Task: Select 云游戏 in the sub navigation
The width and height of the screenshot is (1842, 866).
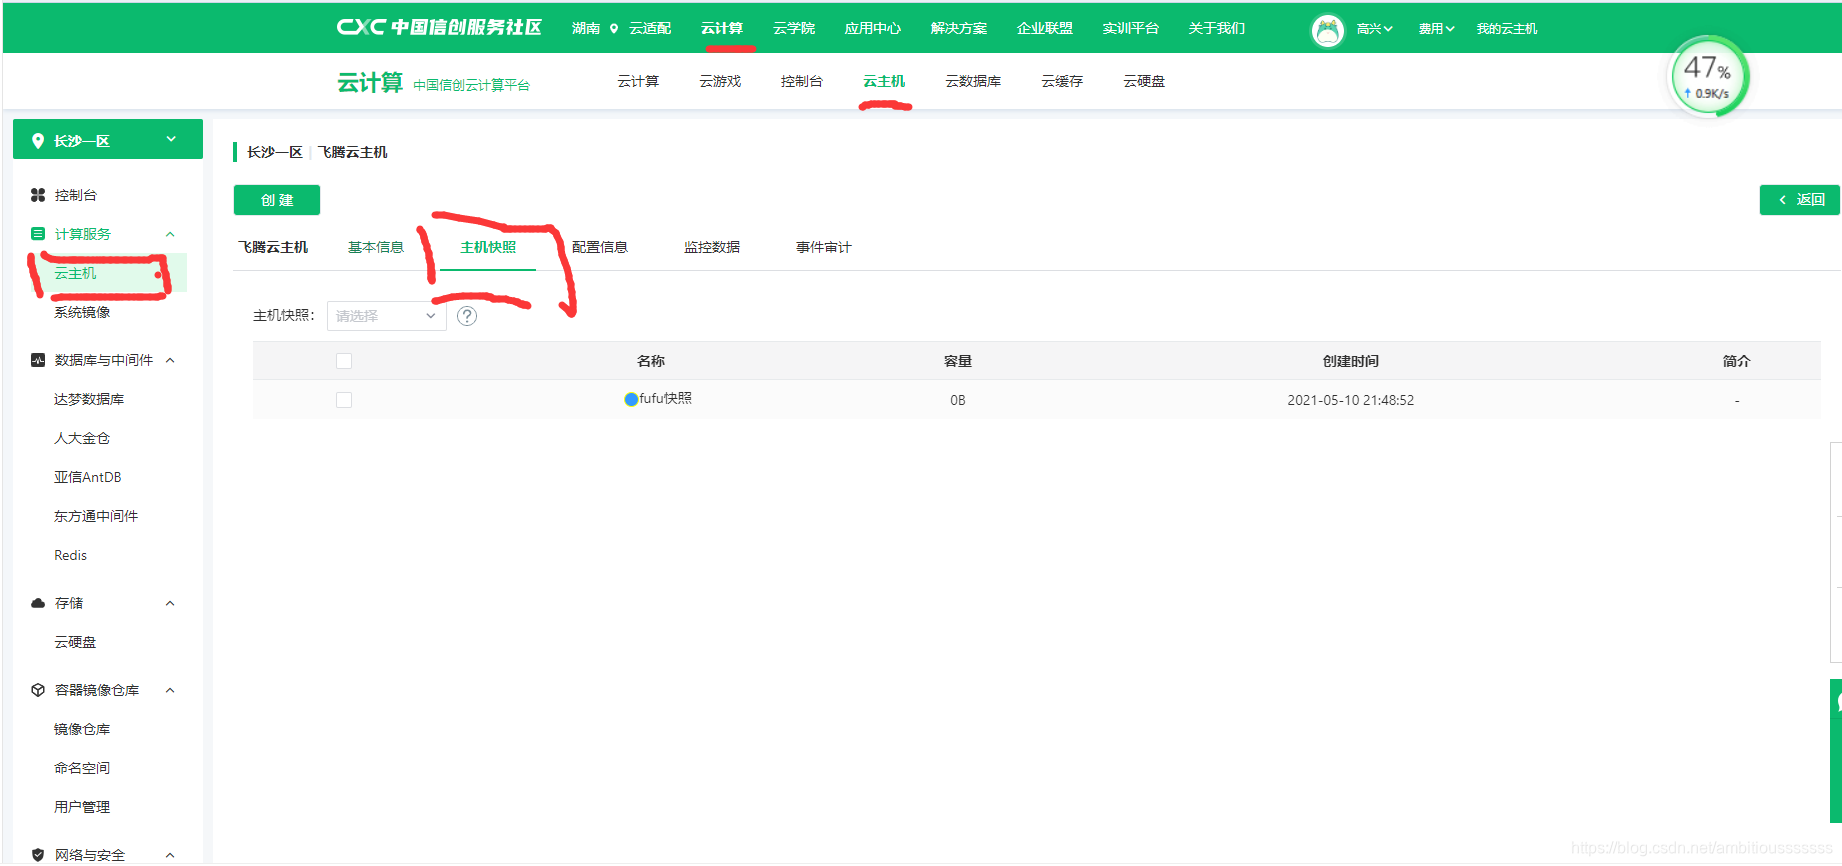Action: point(720,81)
